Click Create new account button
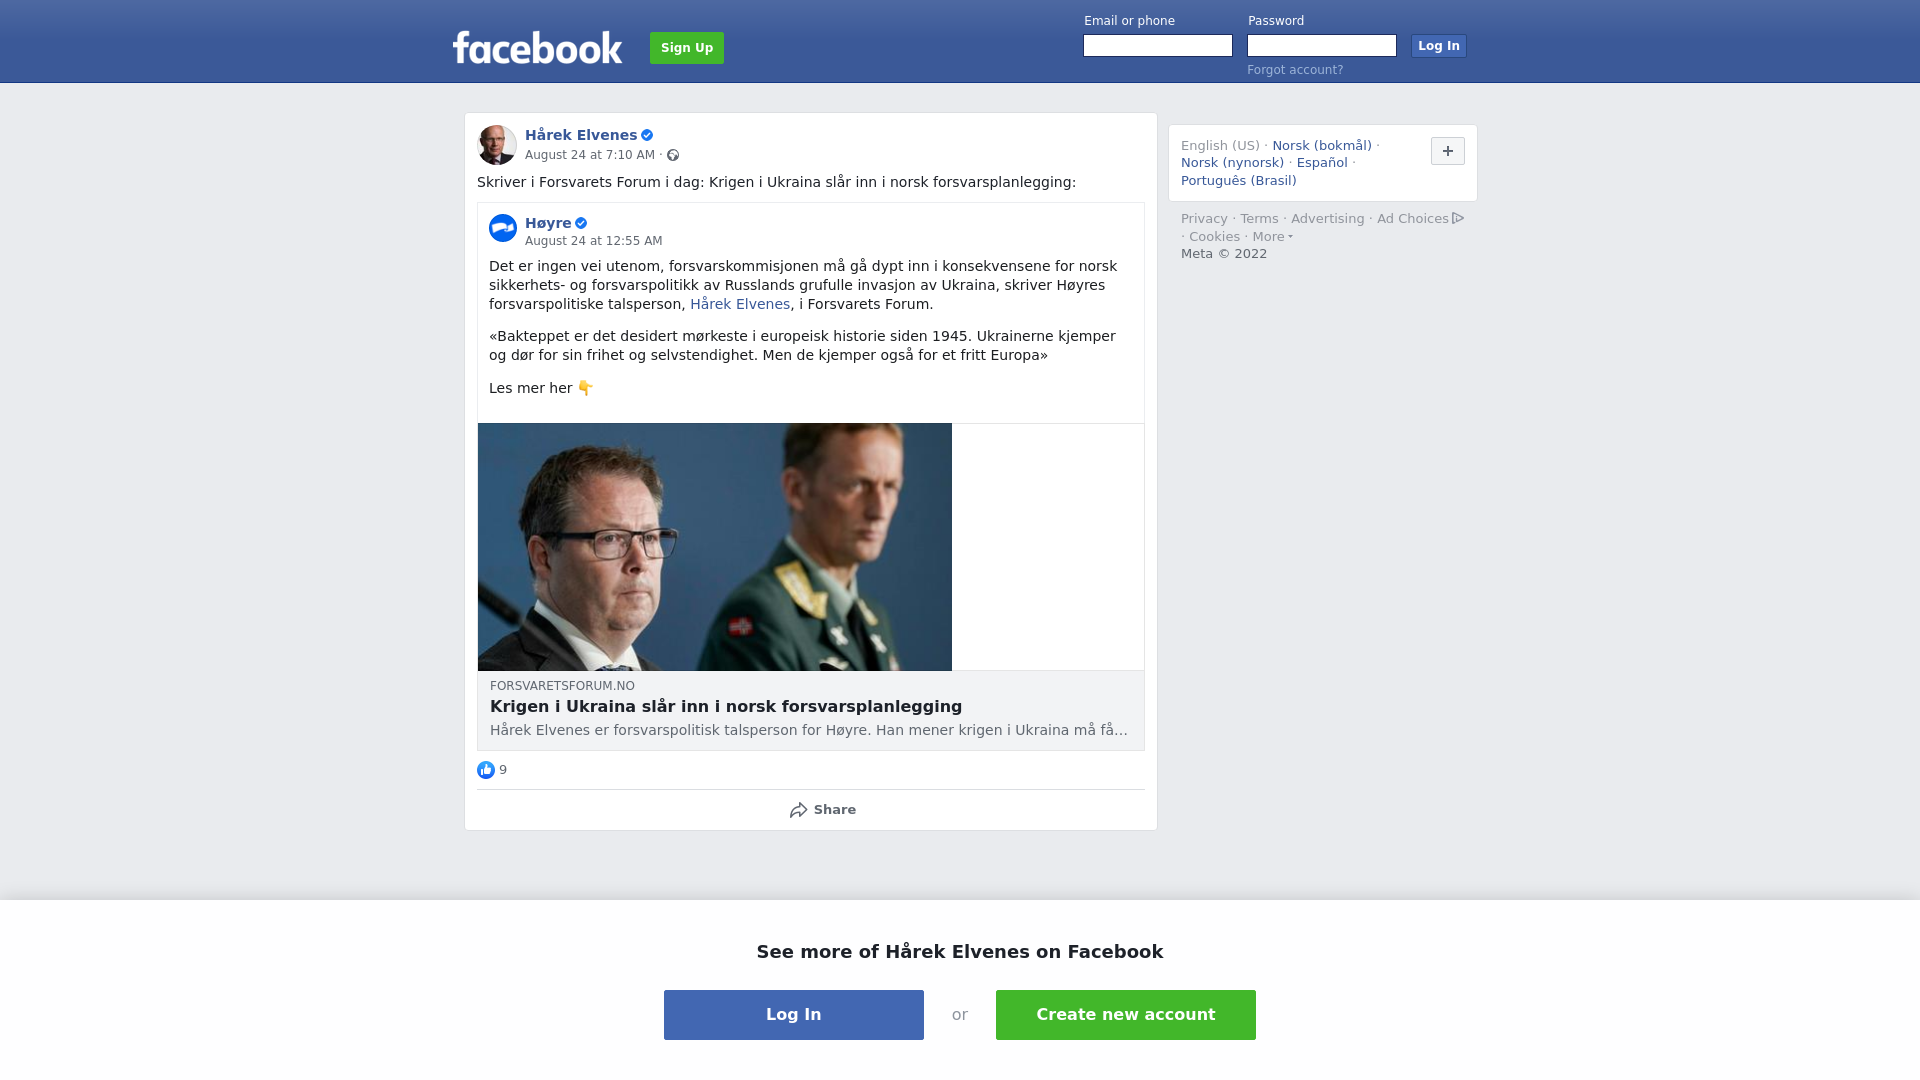The image size is (1920, 1080). pyautogui.click(x=1126, y=1015)
